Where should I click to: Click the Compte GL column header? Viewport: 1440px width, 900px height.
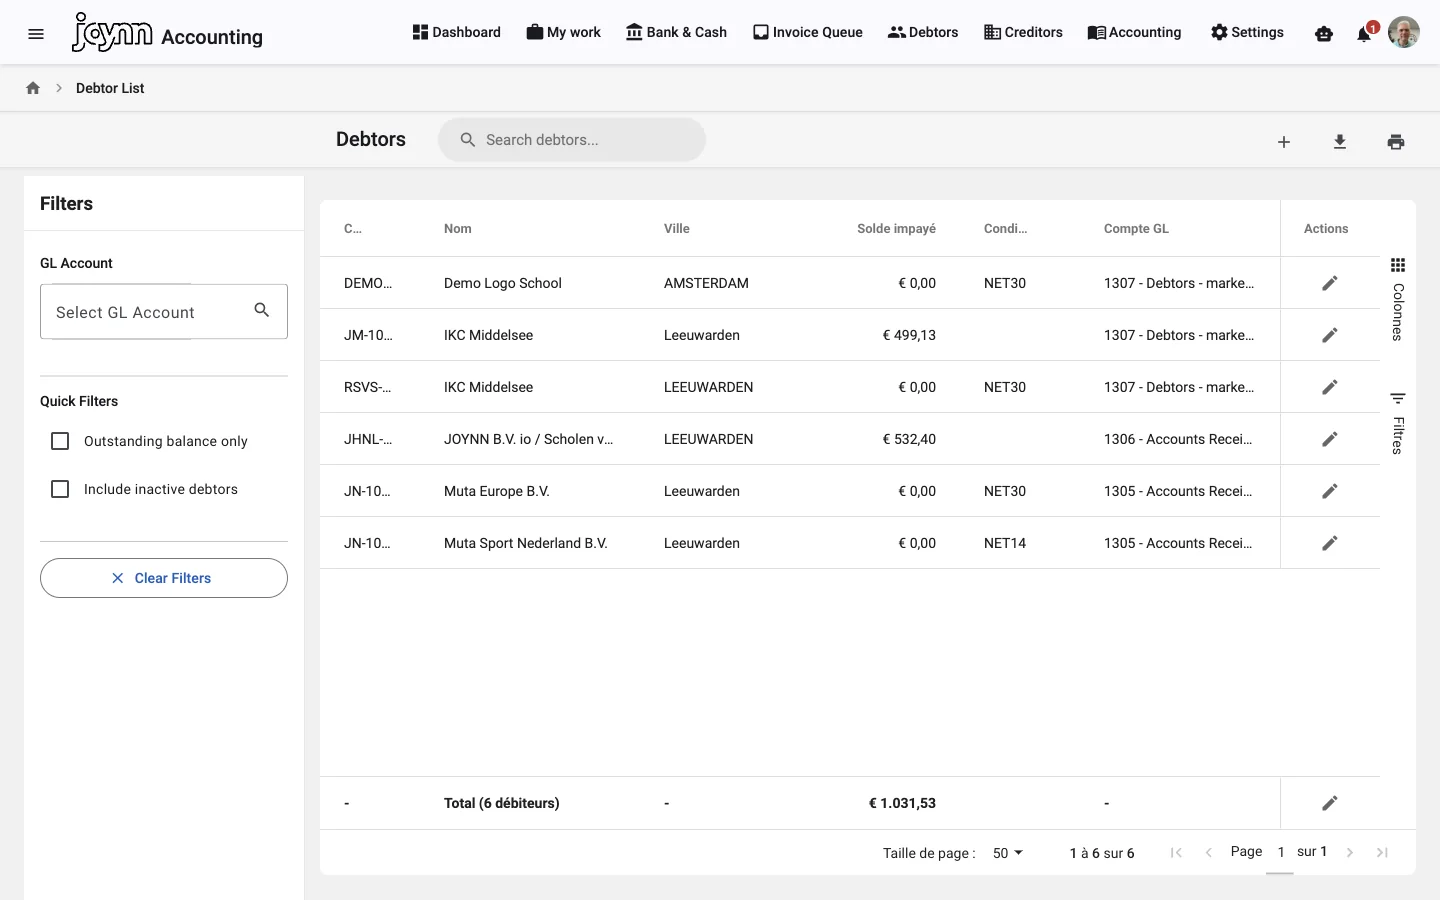1136,229
